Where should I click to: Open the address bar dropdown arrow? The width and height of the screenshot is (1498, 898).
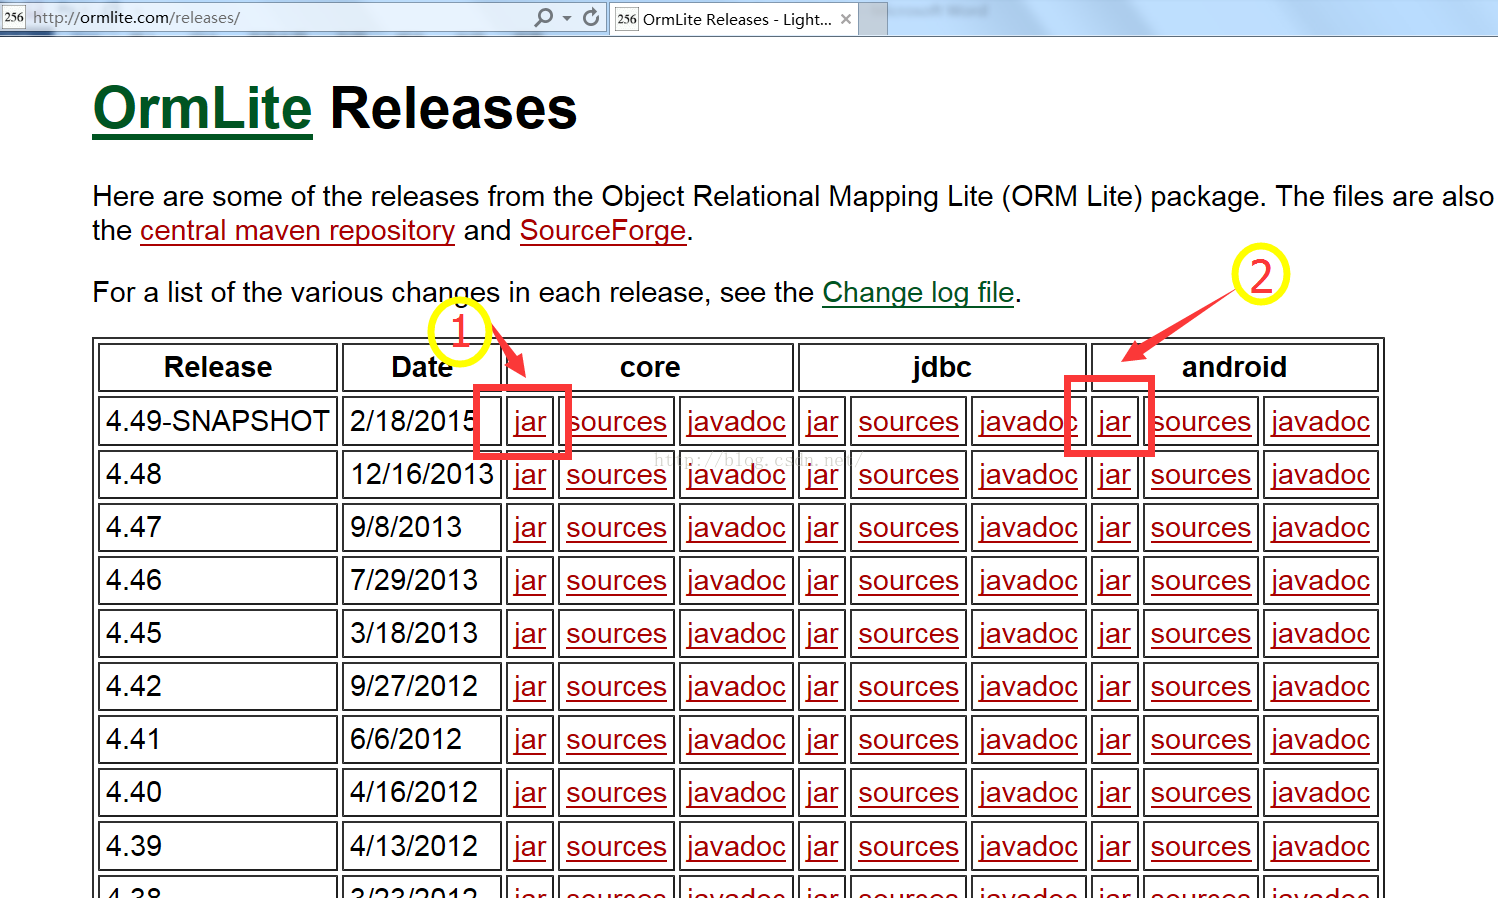(567, 18)
